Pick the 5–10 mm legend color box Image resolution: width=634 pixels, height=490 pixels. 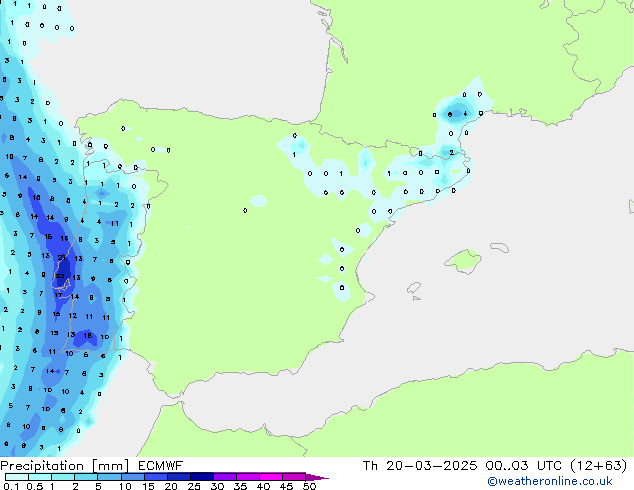tap(109, 477)
